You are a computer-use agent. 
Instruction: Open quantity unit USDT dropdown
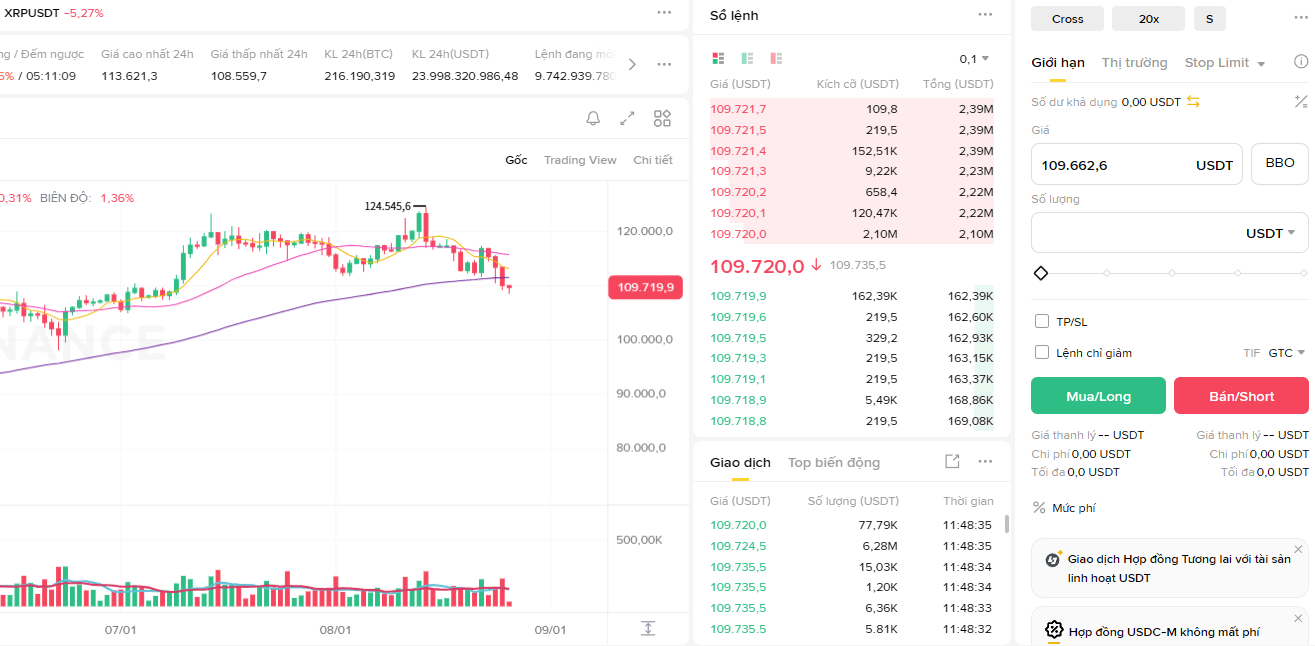tap(1270, 233)
